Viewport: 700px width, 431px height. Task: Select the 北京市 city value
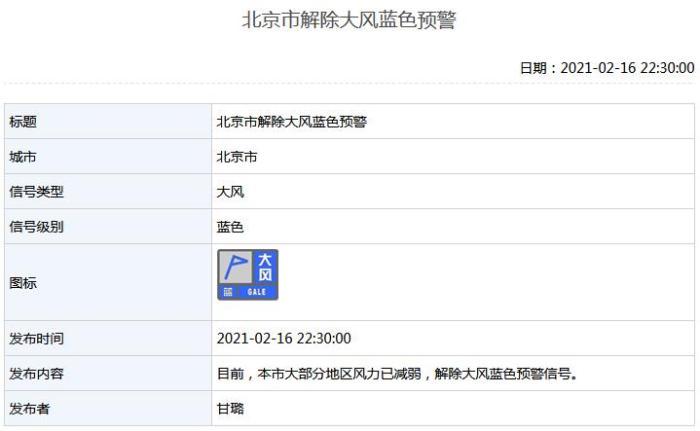point(237,157)
